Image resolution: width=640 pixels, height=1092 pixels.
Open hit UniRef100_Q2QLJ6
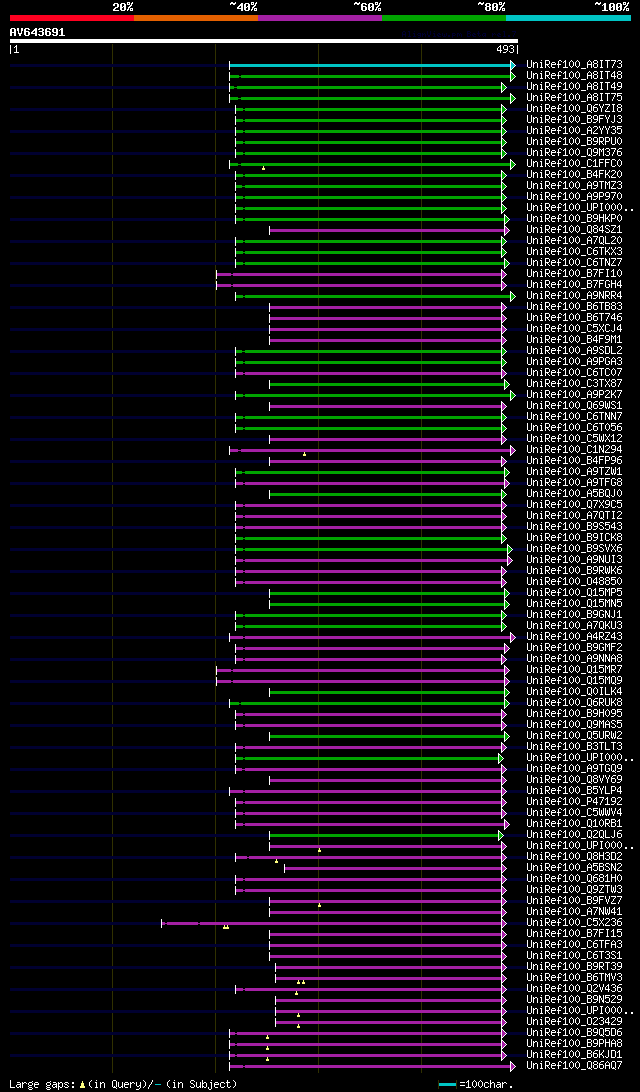point(575,835)
